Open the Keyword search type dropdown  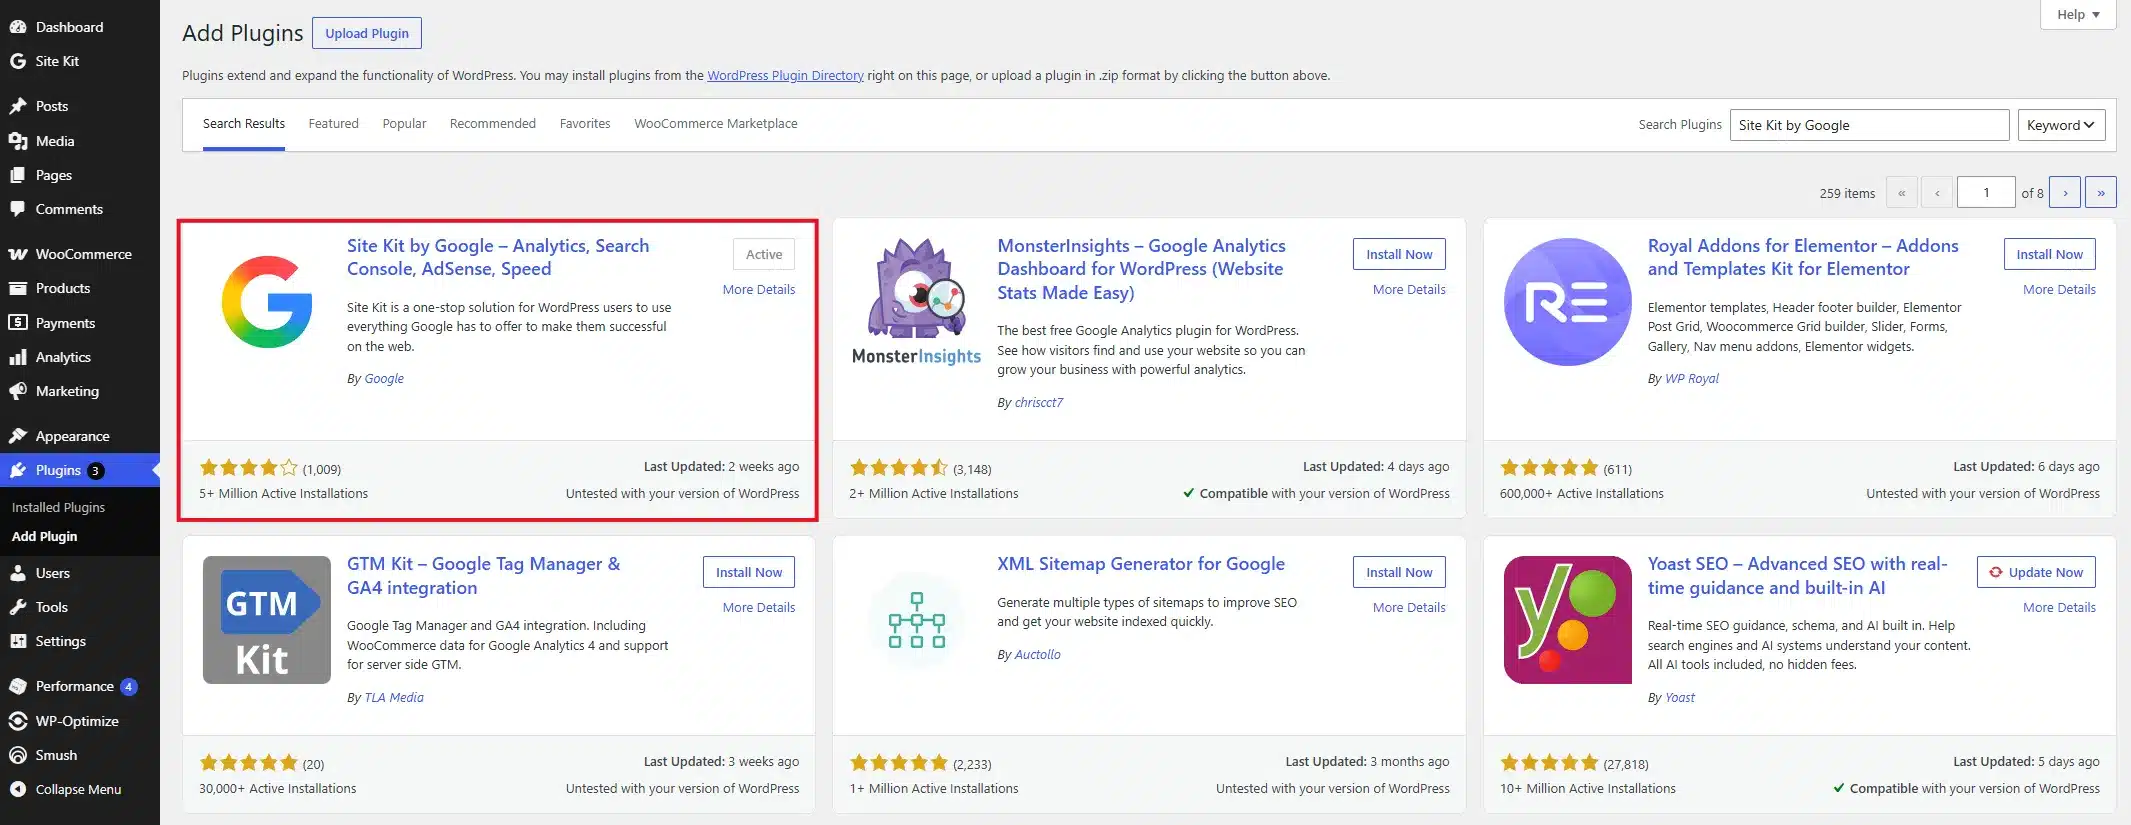click(2061, 125)
